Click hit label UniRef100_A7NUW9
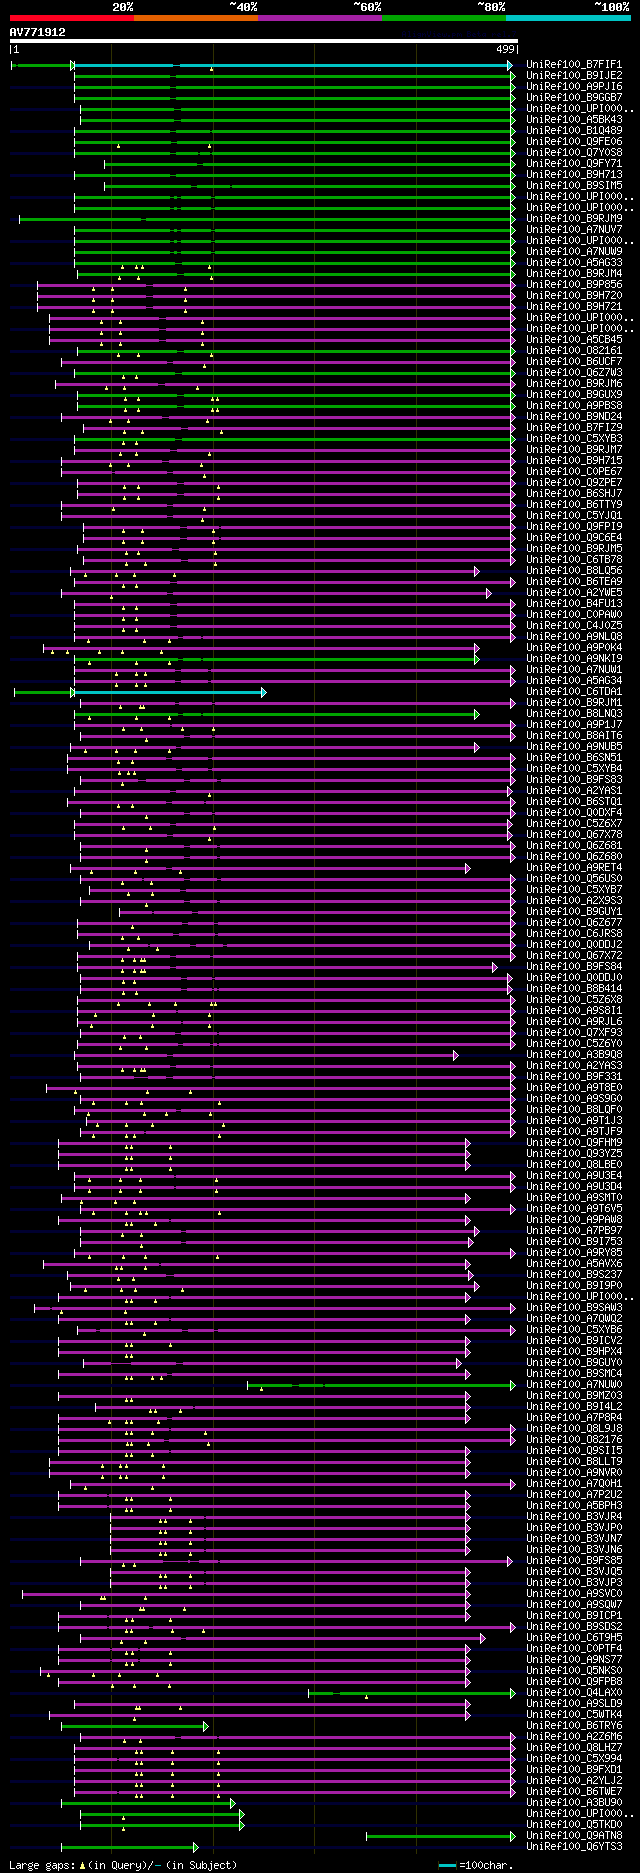The height and width of the screenshot is (1873, 640). tap(574, 252)
